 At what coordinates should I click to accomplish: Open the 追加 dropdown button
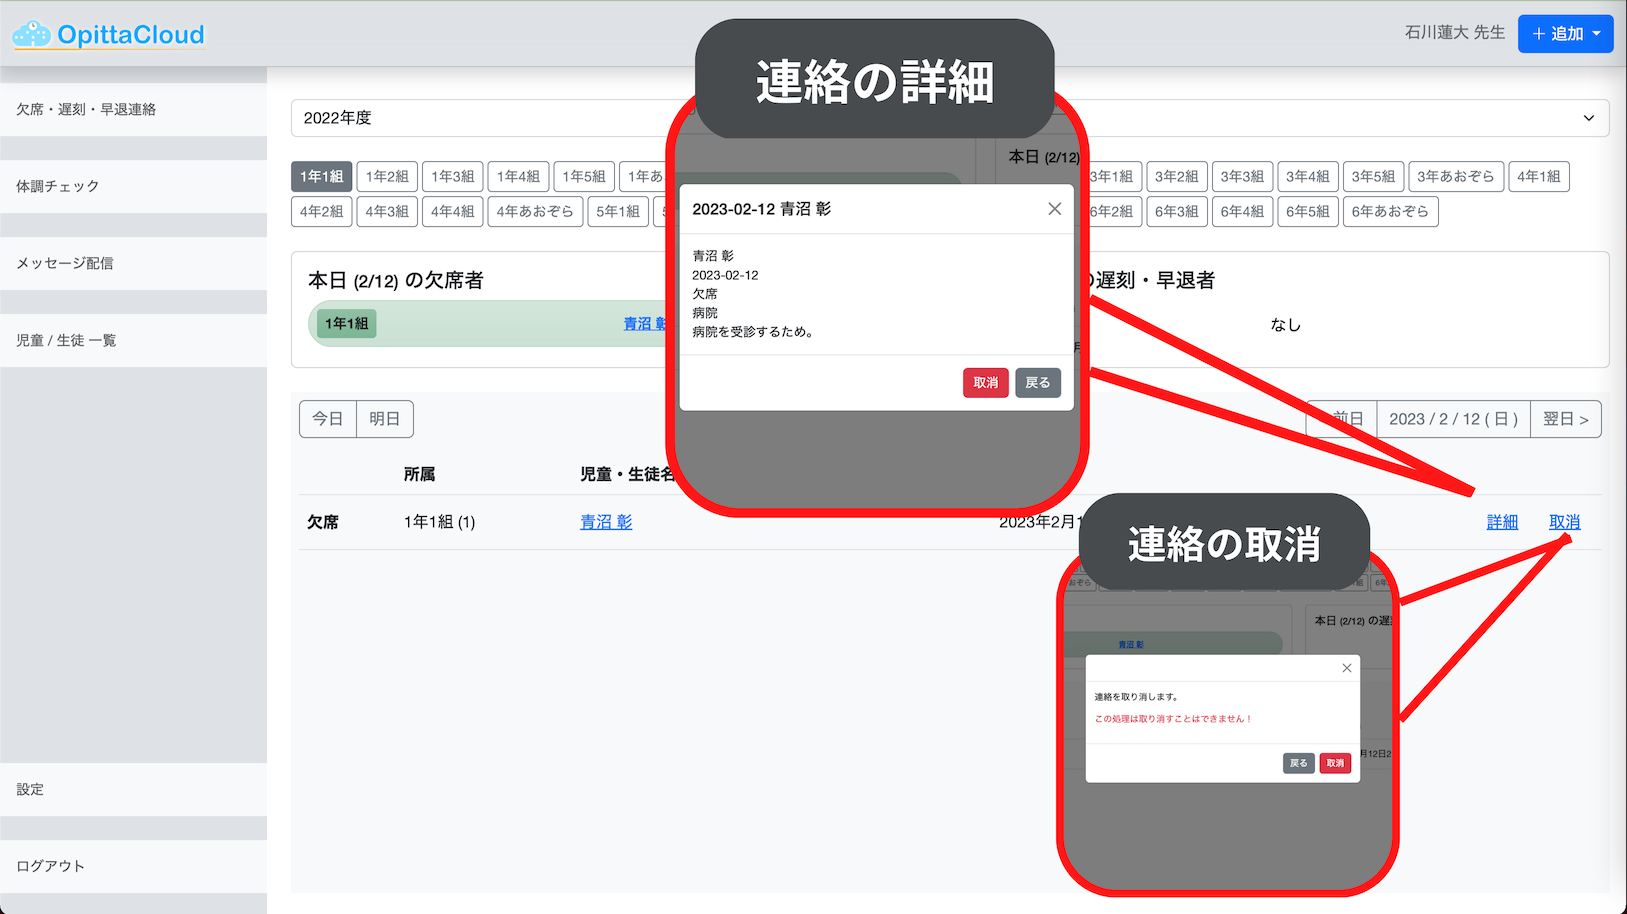click(1565, 34)
